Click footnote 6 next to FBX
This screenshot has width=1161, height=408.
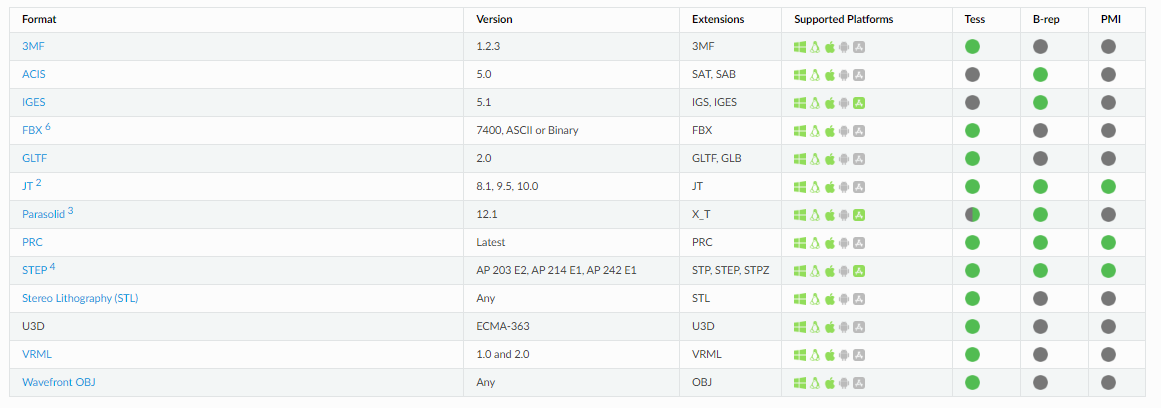click(48, 127)
